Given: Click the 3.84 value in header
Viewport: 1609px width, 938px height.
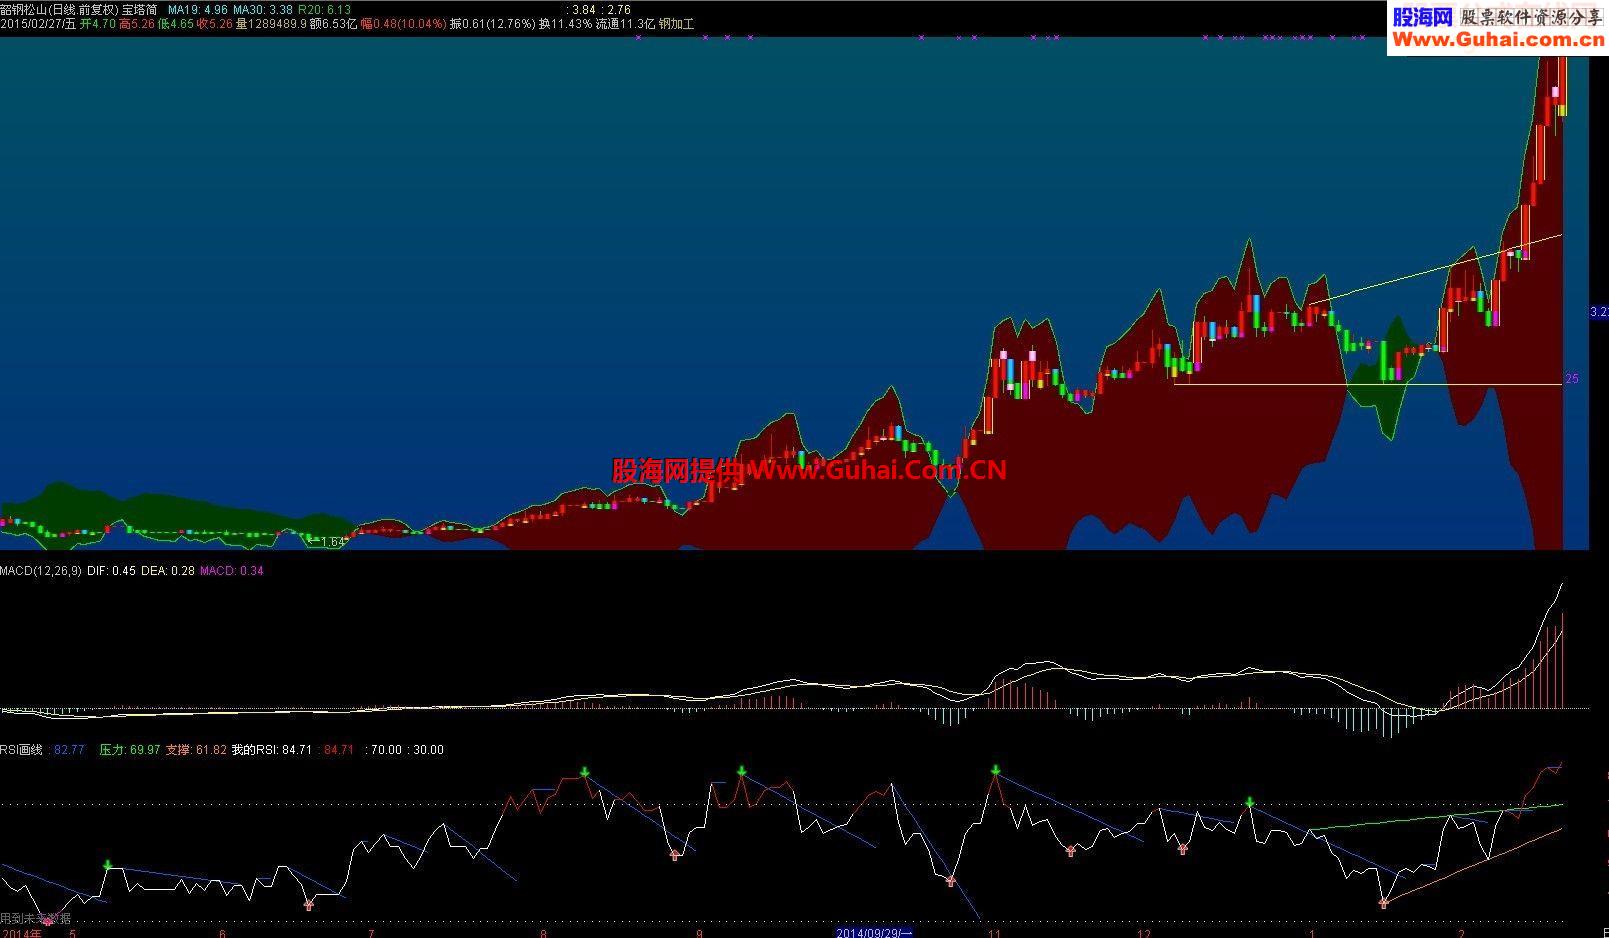Looking at the screenshot, I should coord(582,9).
